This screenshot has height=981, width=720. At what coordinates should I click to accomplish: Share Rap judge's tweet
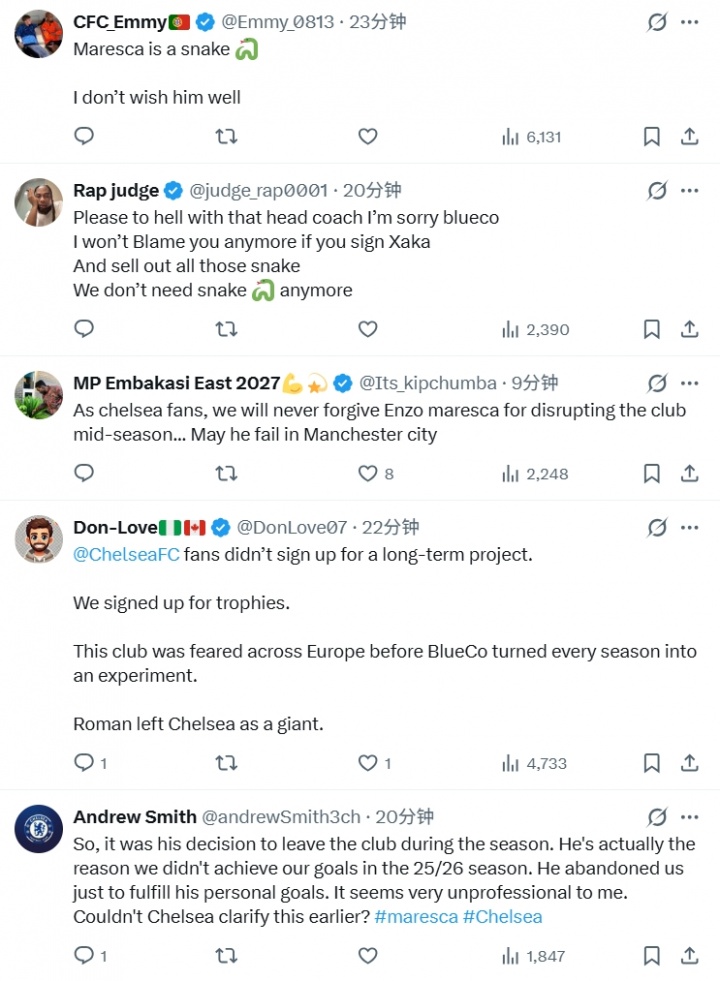point(689,328)
